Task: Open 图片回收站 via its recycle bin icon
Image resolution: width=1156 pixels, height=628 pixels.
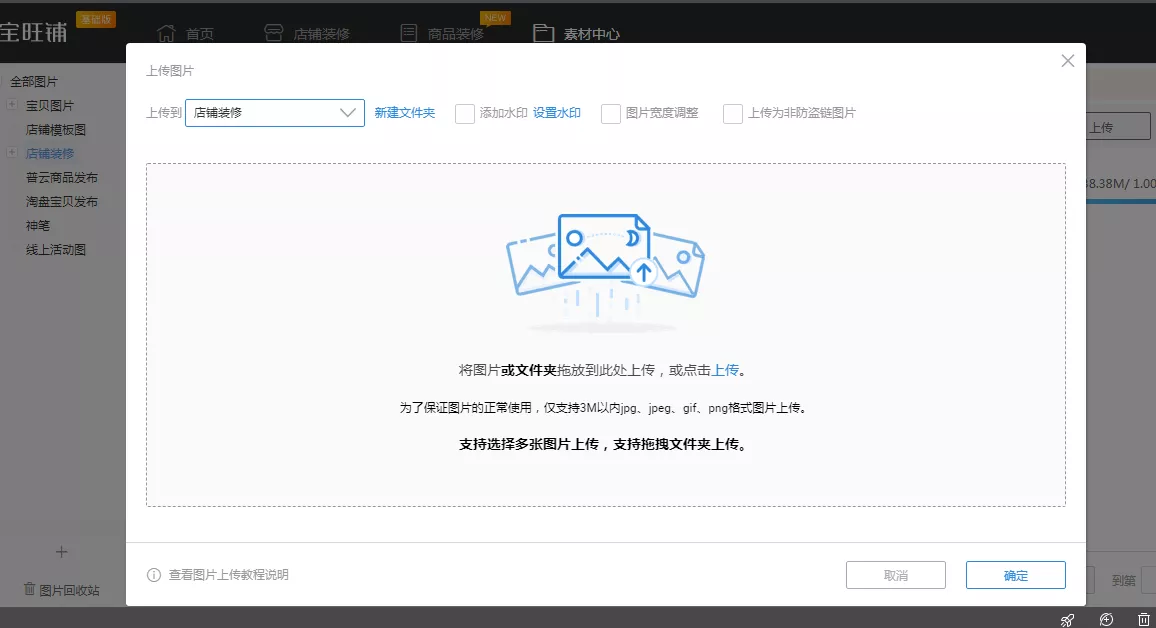Action: pos(30,589)
